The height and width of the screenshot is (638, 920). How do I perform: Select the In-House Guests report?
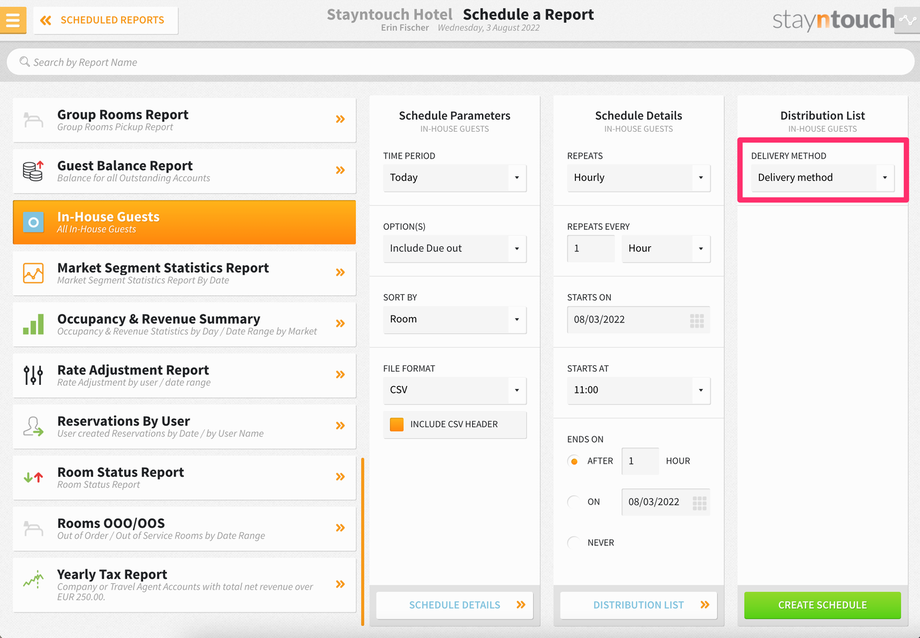[x=184, y=222]
